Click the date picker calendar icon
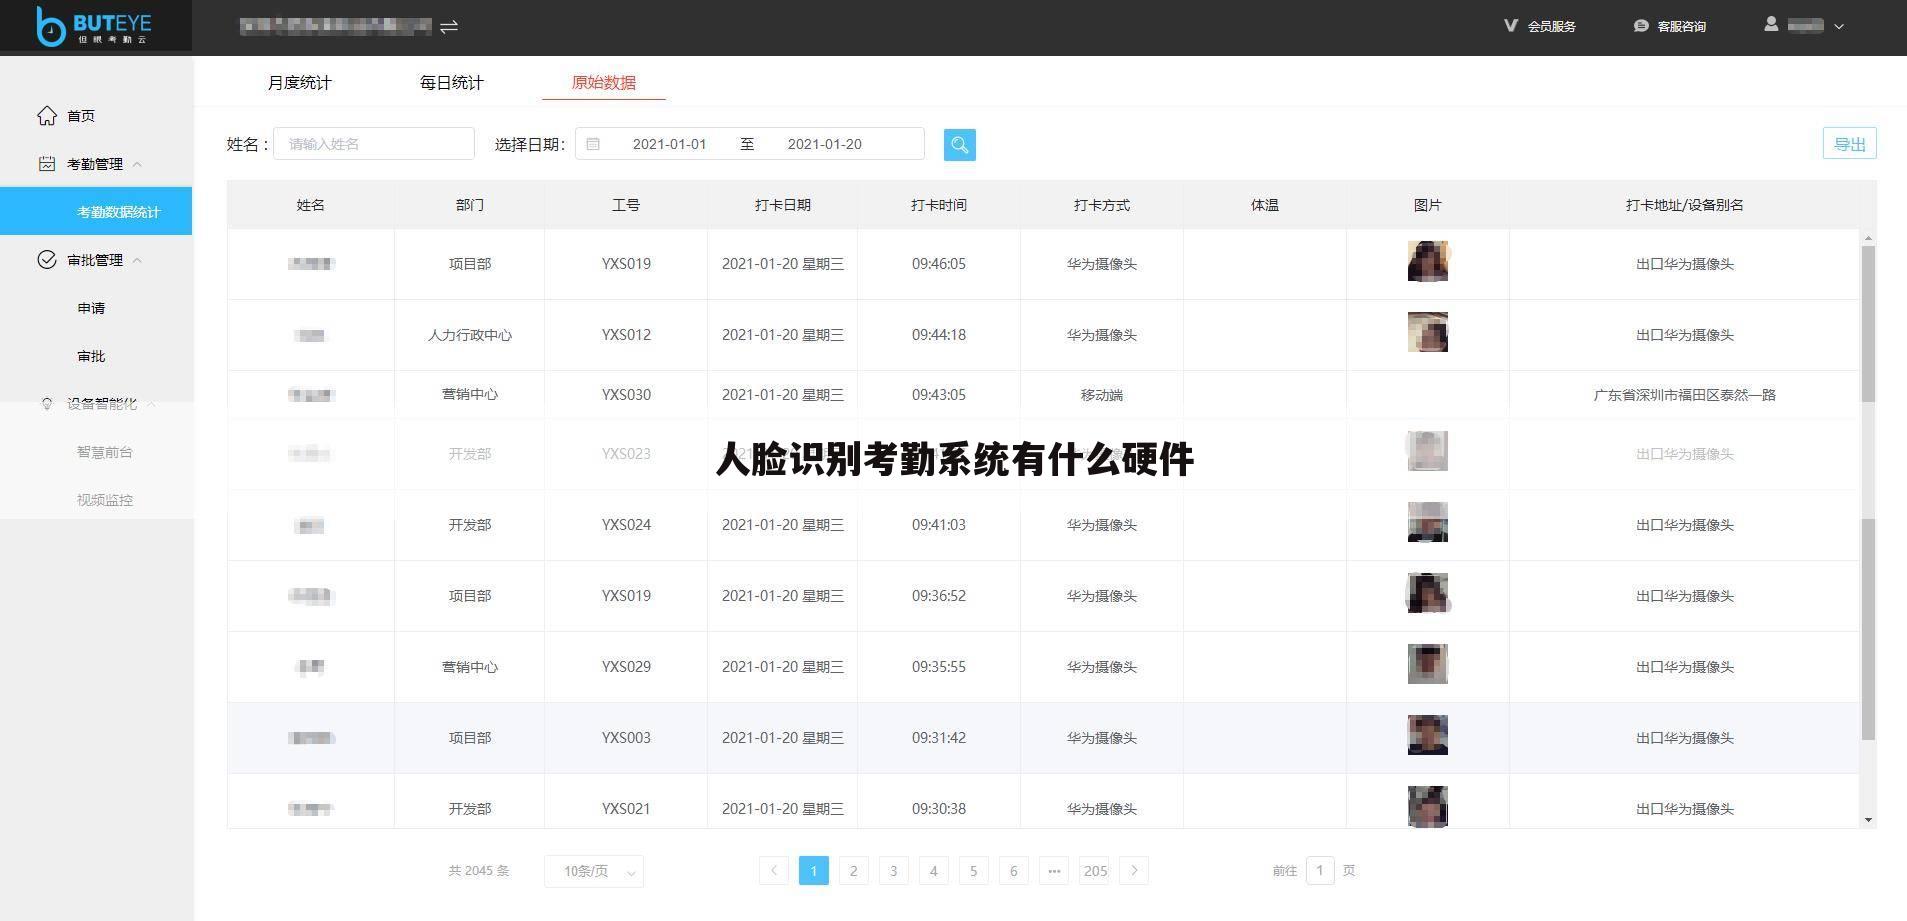This screenshot has width=1907, height=921. tap(593, 144)
